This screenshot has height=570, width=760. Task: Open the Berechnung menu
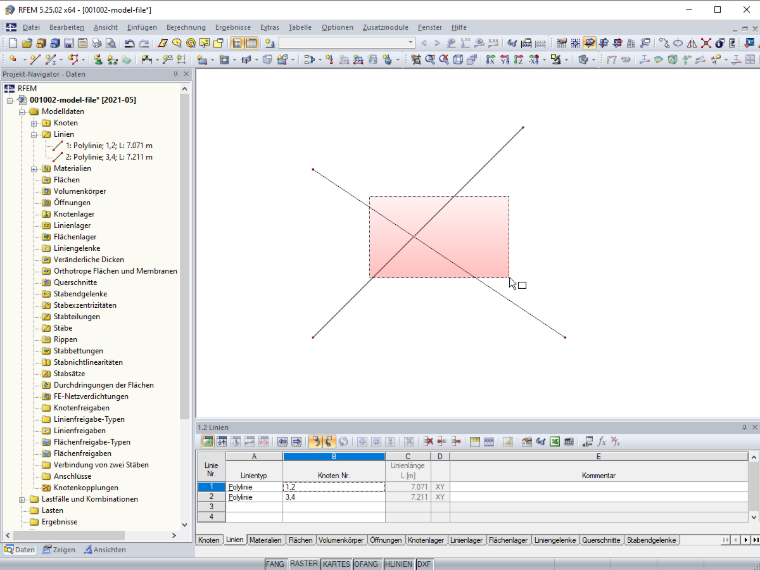[186, 27]
